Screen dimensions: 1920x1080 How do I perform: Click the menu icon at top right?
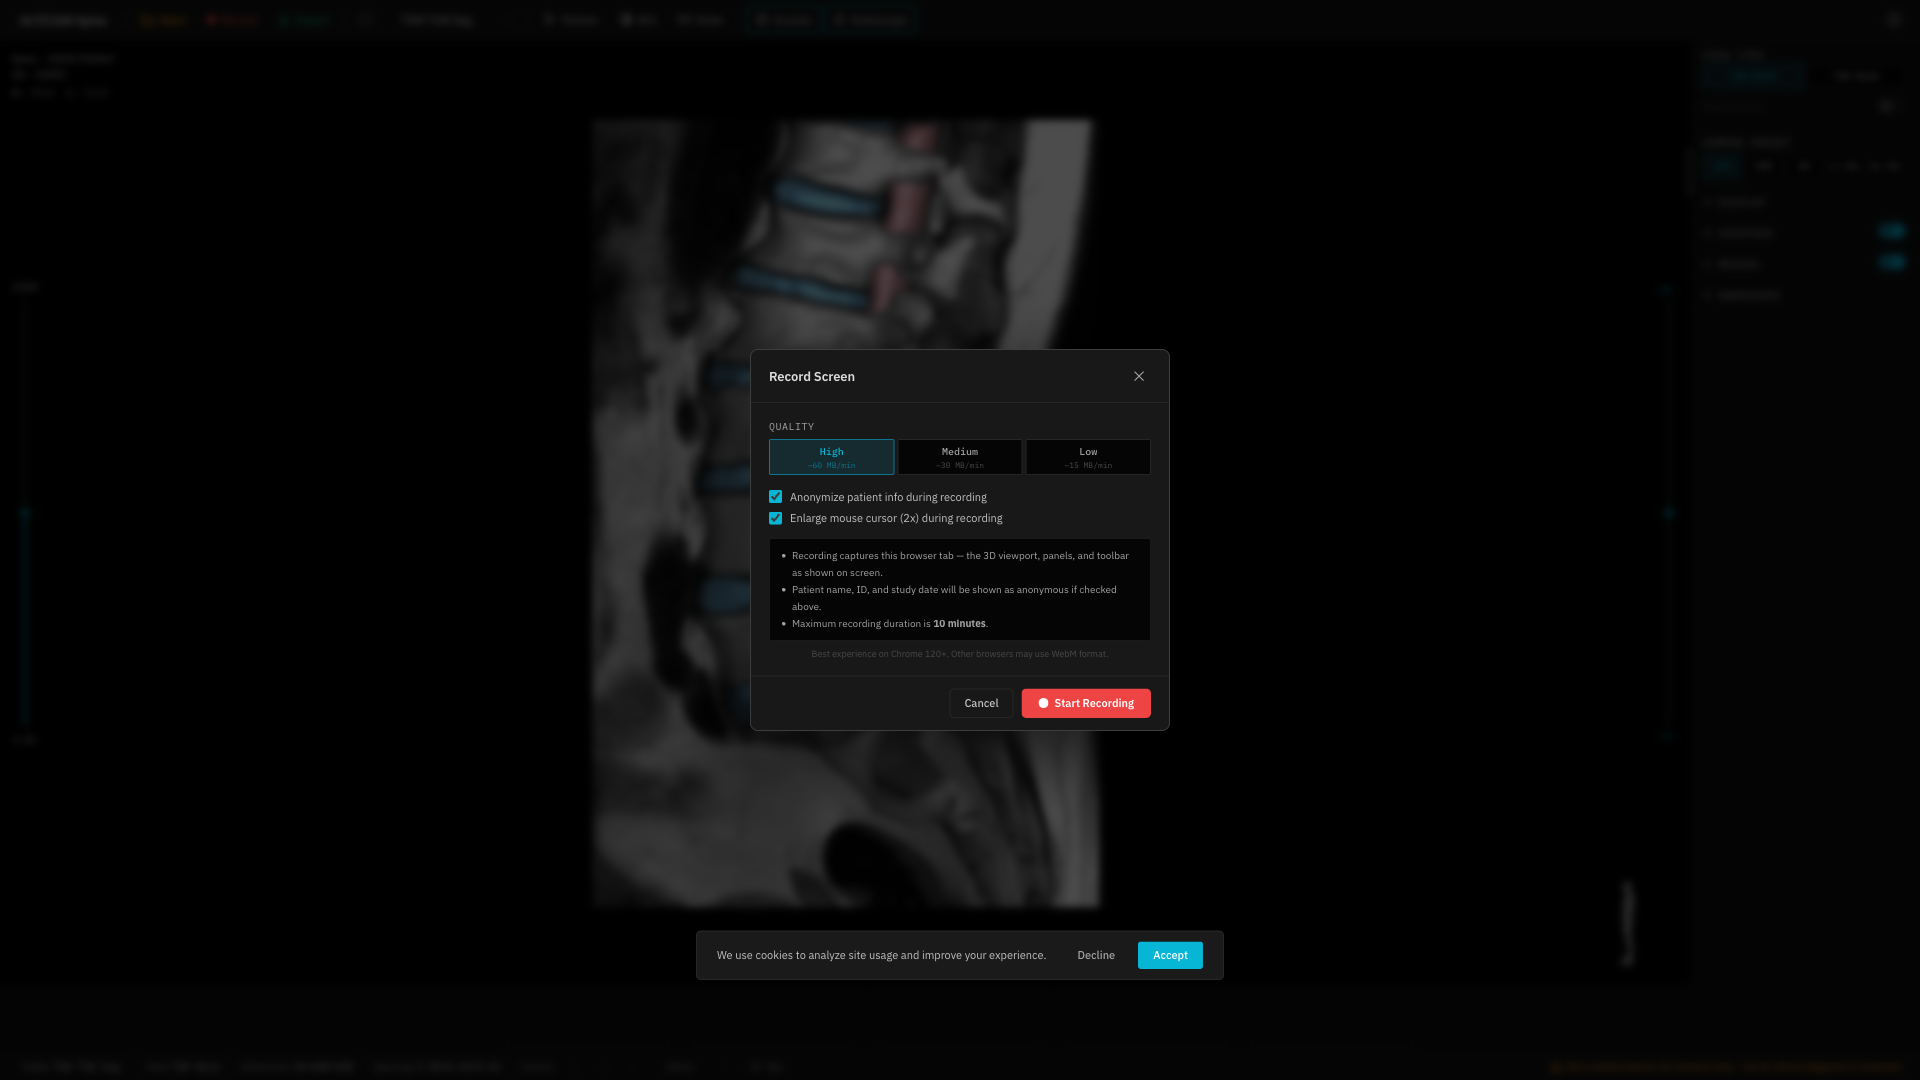coord(1893,19)
